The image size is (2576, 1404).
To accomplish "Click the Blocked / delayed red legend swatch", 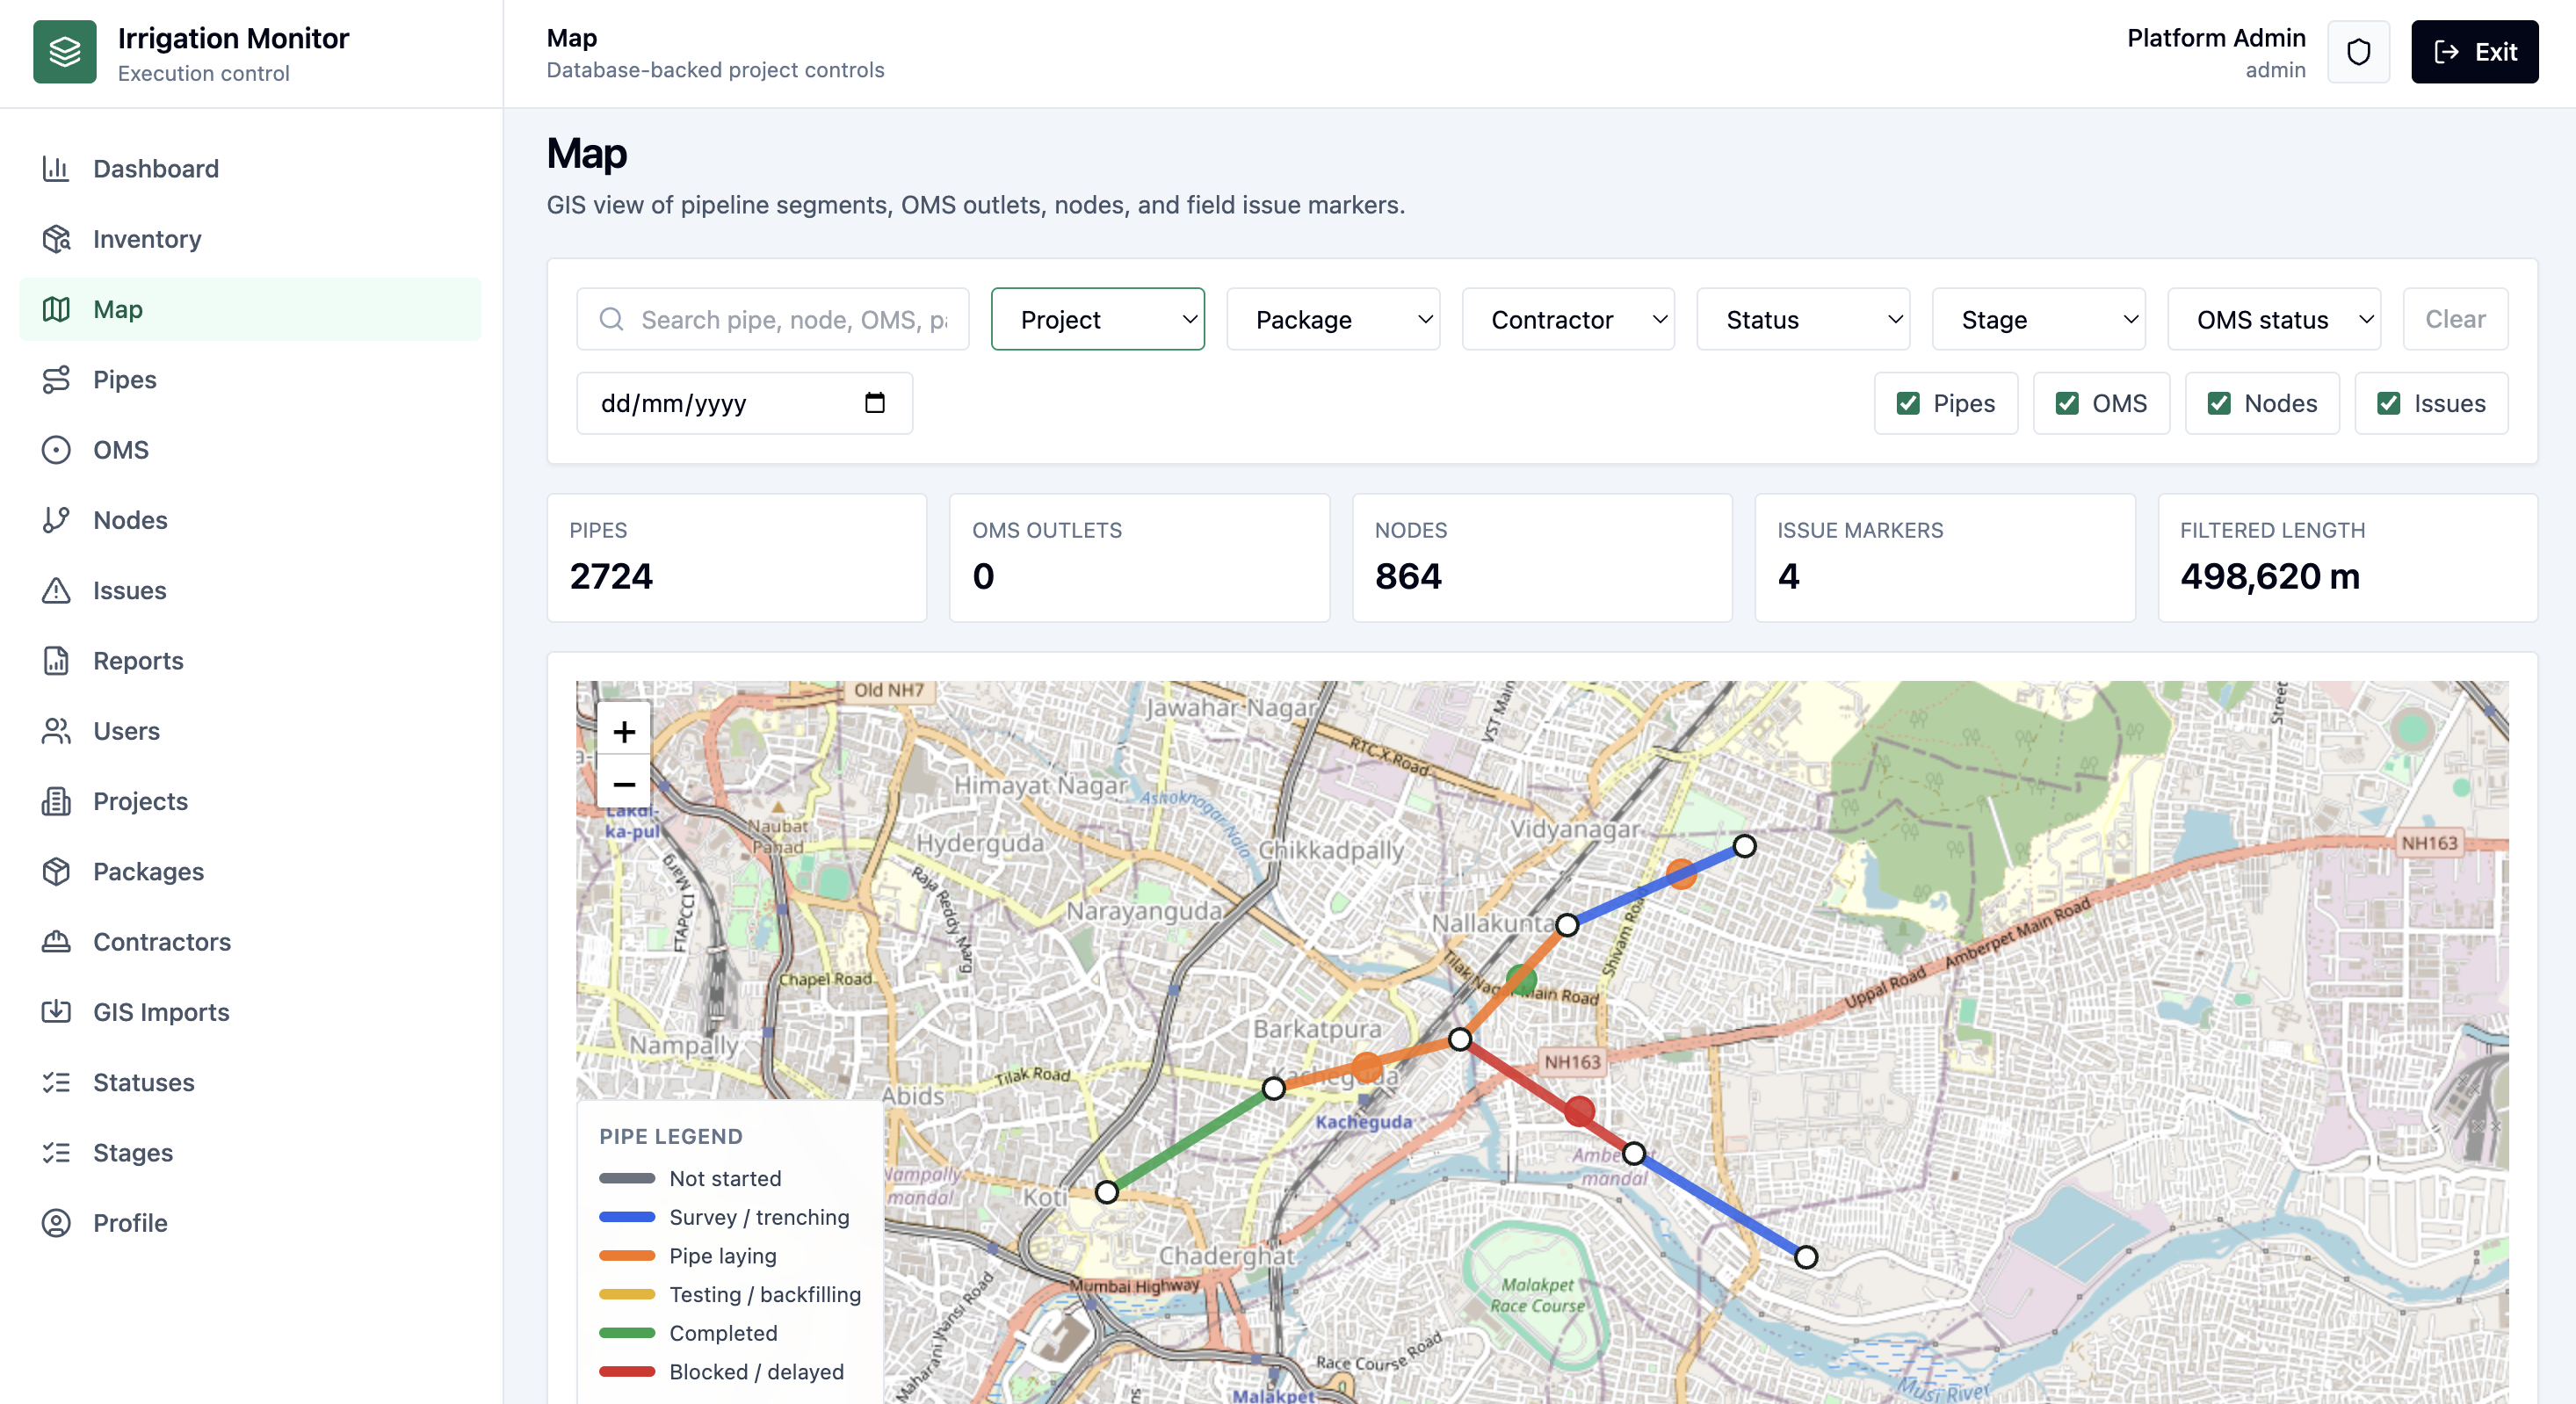I will 627,1371.
